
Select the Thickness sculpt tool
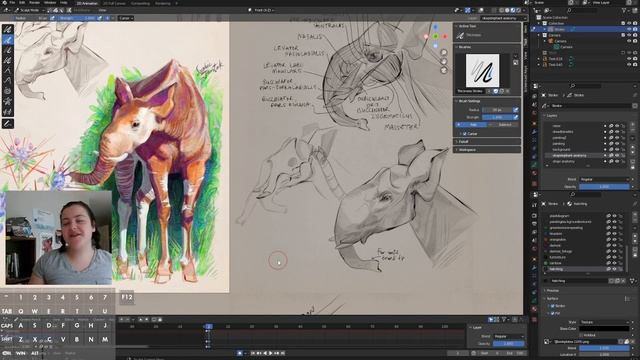coord(8,40)
